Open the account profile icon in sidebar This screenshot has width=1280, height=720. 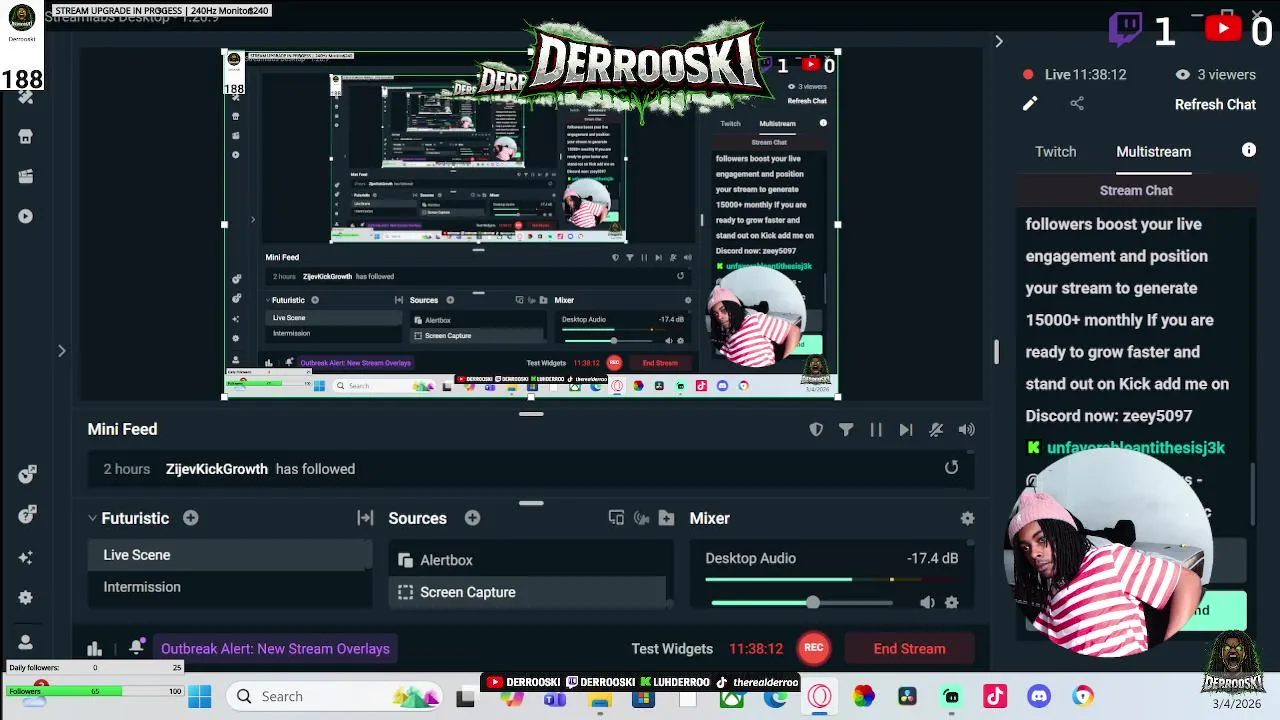(x=26, y=642)
